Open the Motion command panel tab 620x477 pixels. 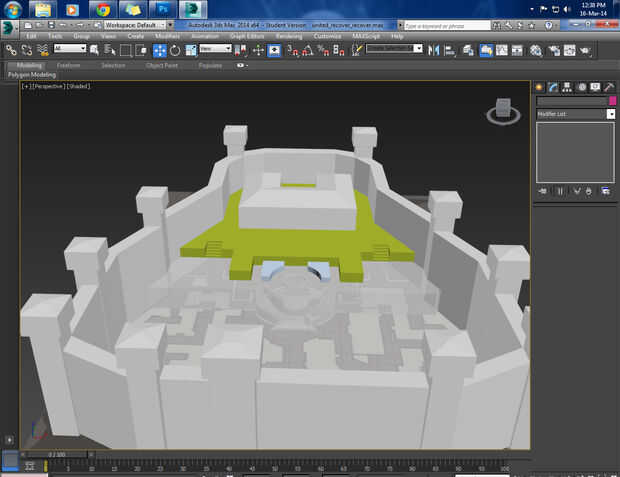581,87
